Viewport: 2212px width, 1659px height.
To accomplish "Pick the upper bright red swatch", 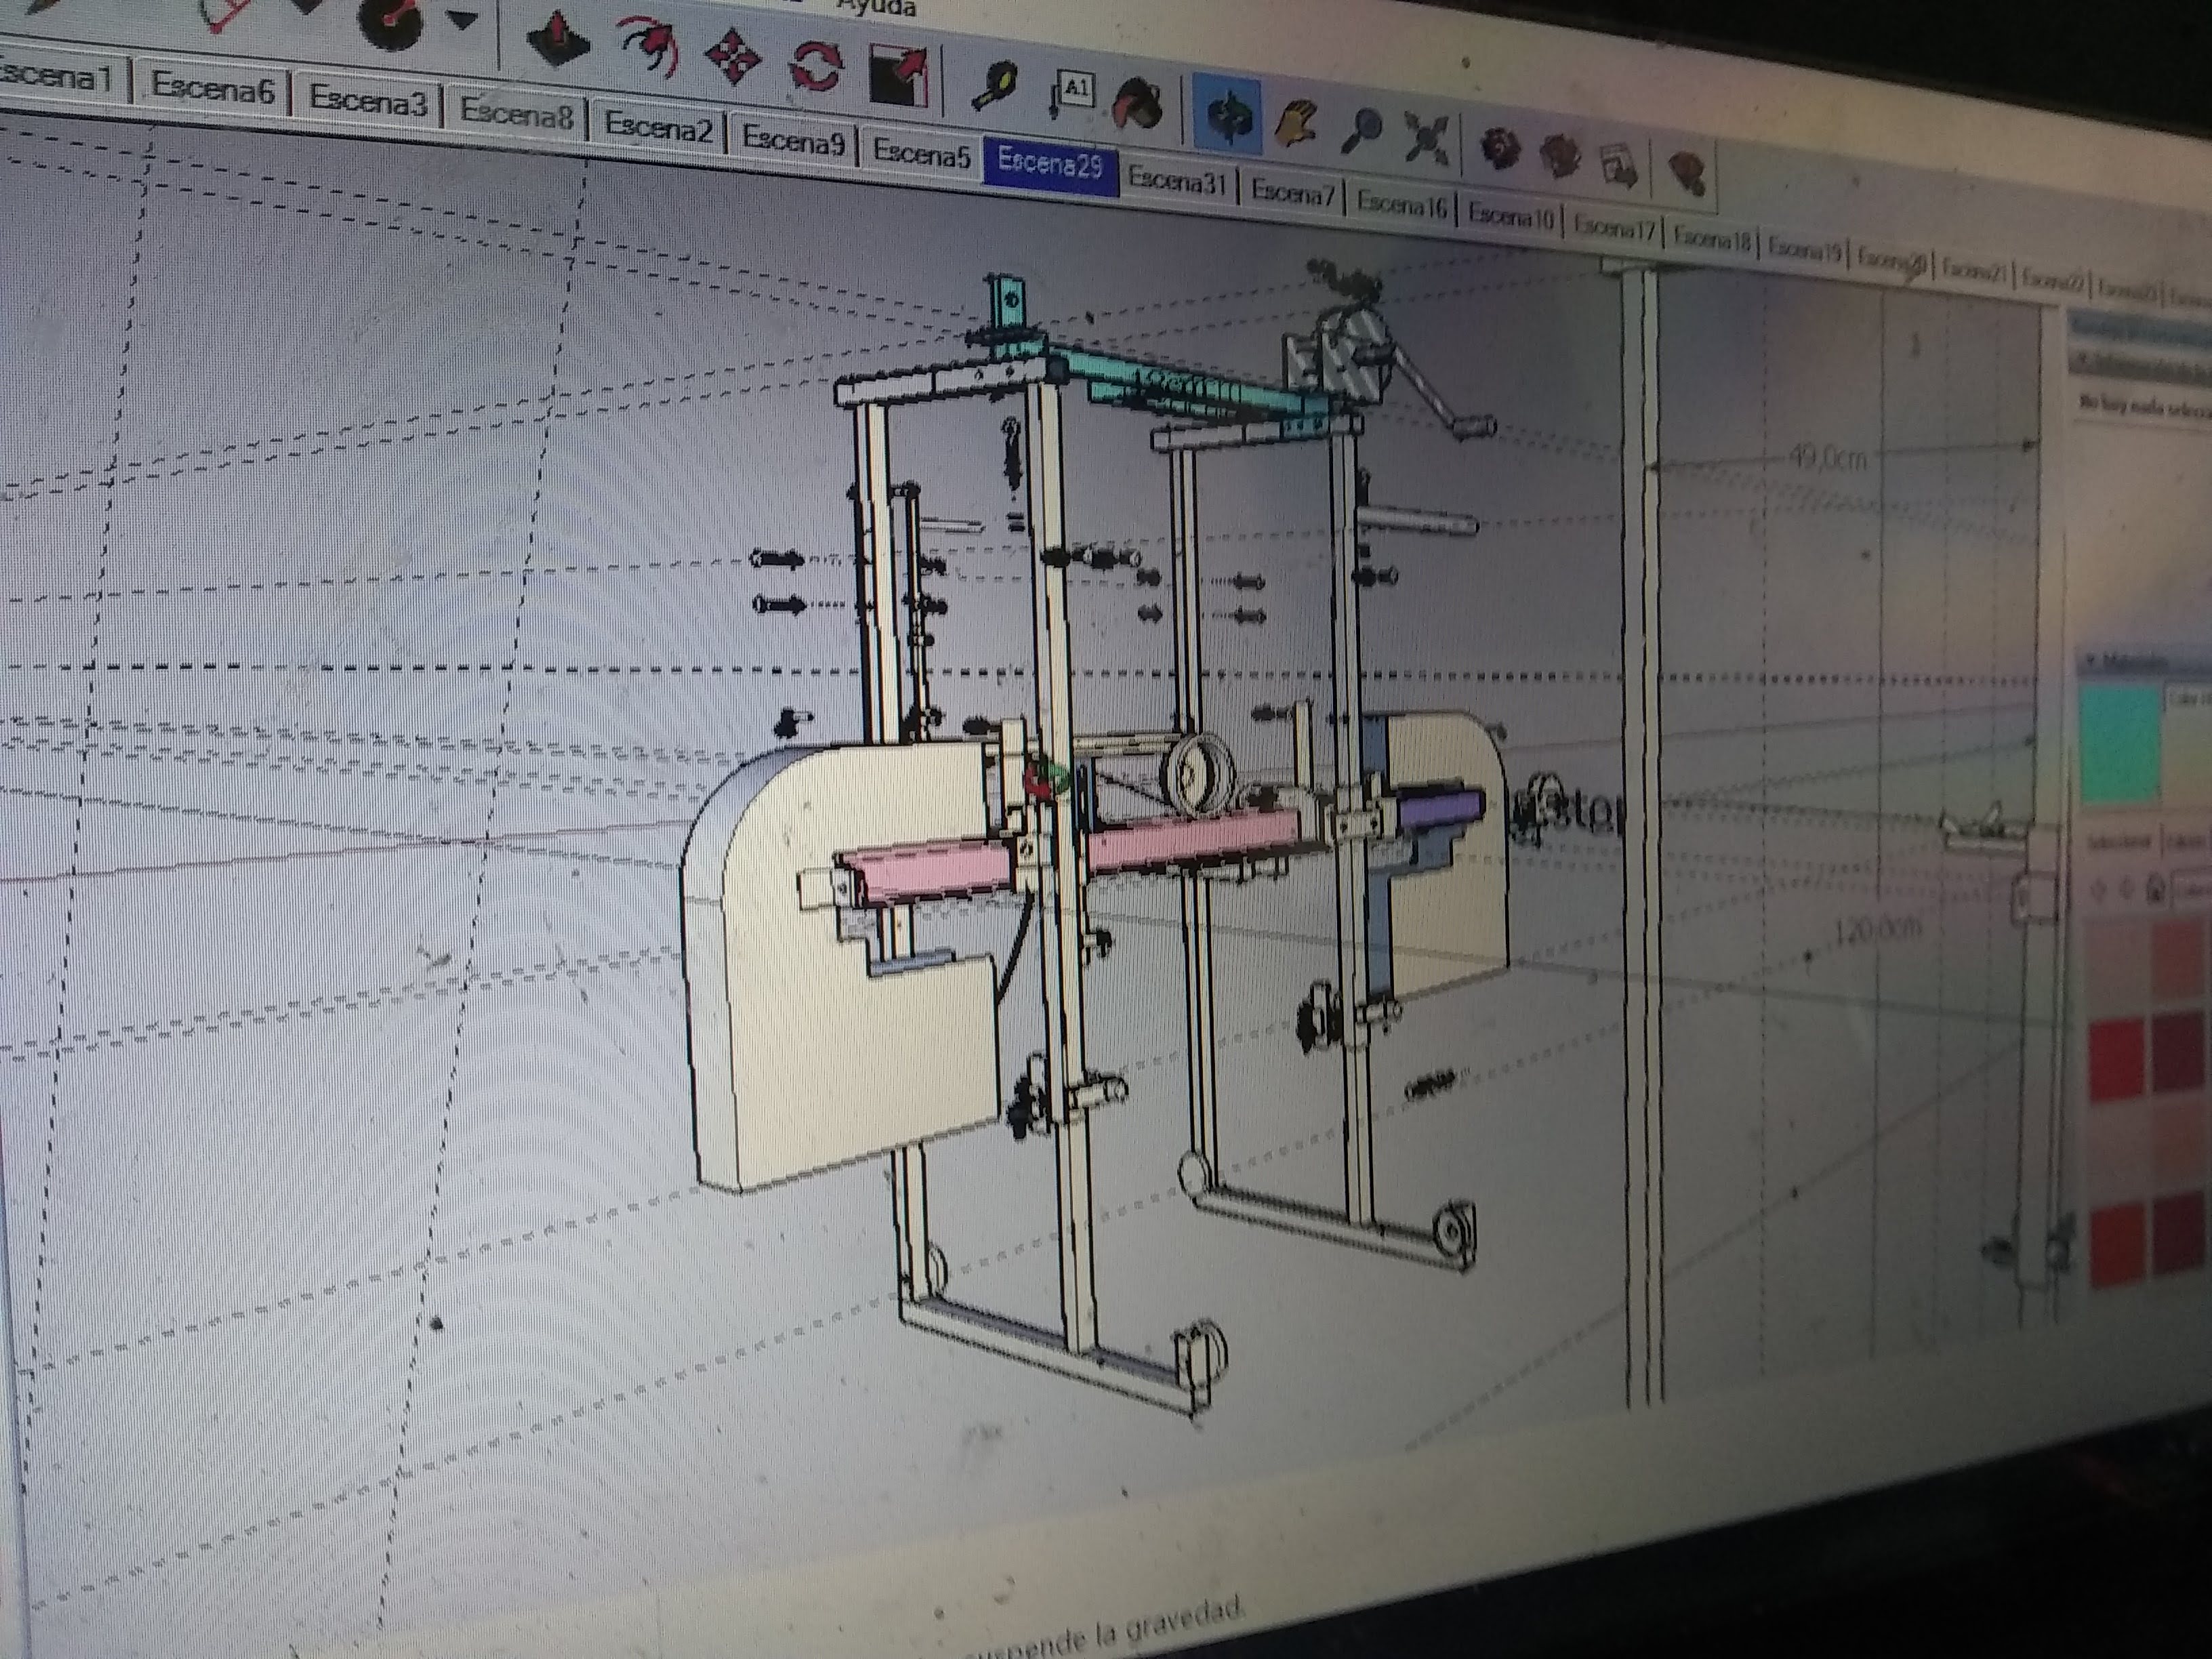I will tap(2117, 1060).
